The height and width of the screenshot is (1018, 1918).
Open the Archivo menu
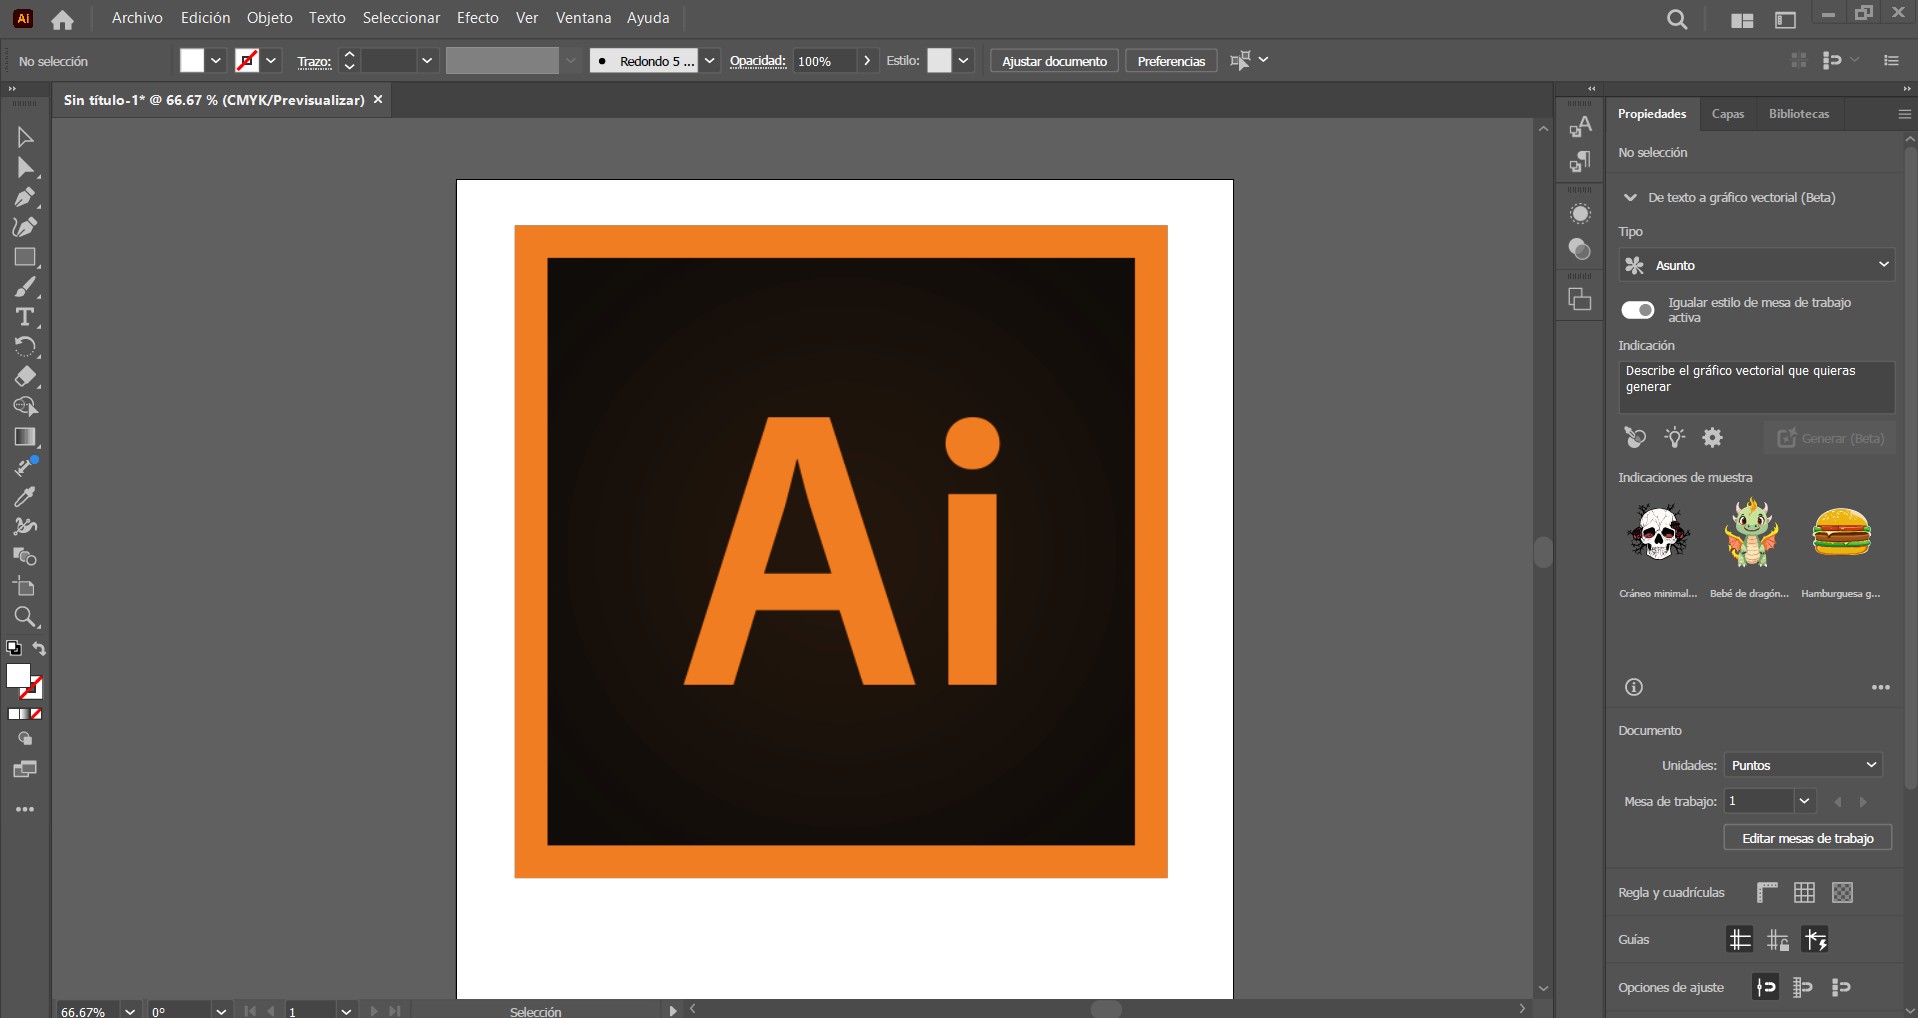[137, 18]
